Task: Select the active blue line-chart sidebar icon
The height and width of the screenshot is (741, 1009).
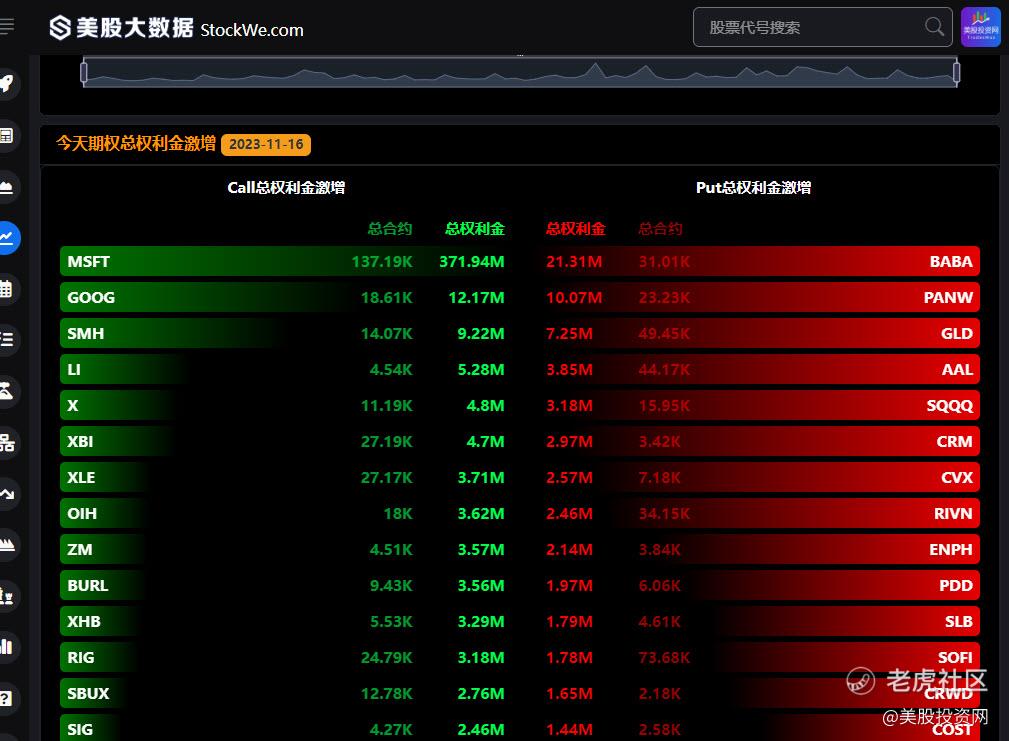Action: [6, 238]
